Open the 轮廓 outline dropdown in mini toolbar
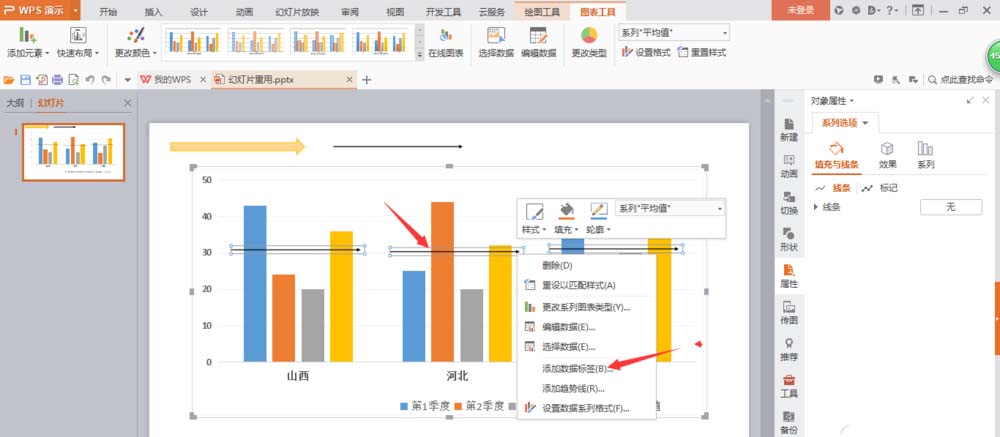The height and width of the screenshot is (437, 1000). [x=598, y=219]
